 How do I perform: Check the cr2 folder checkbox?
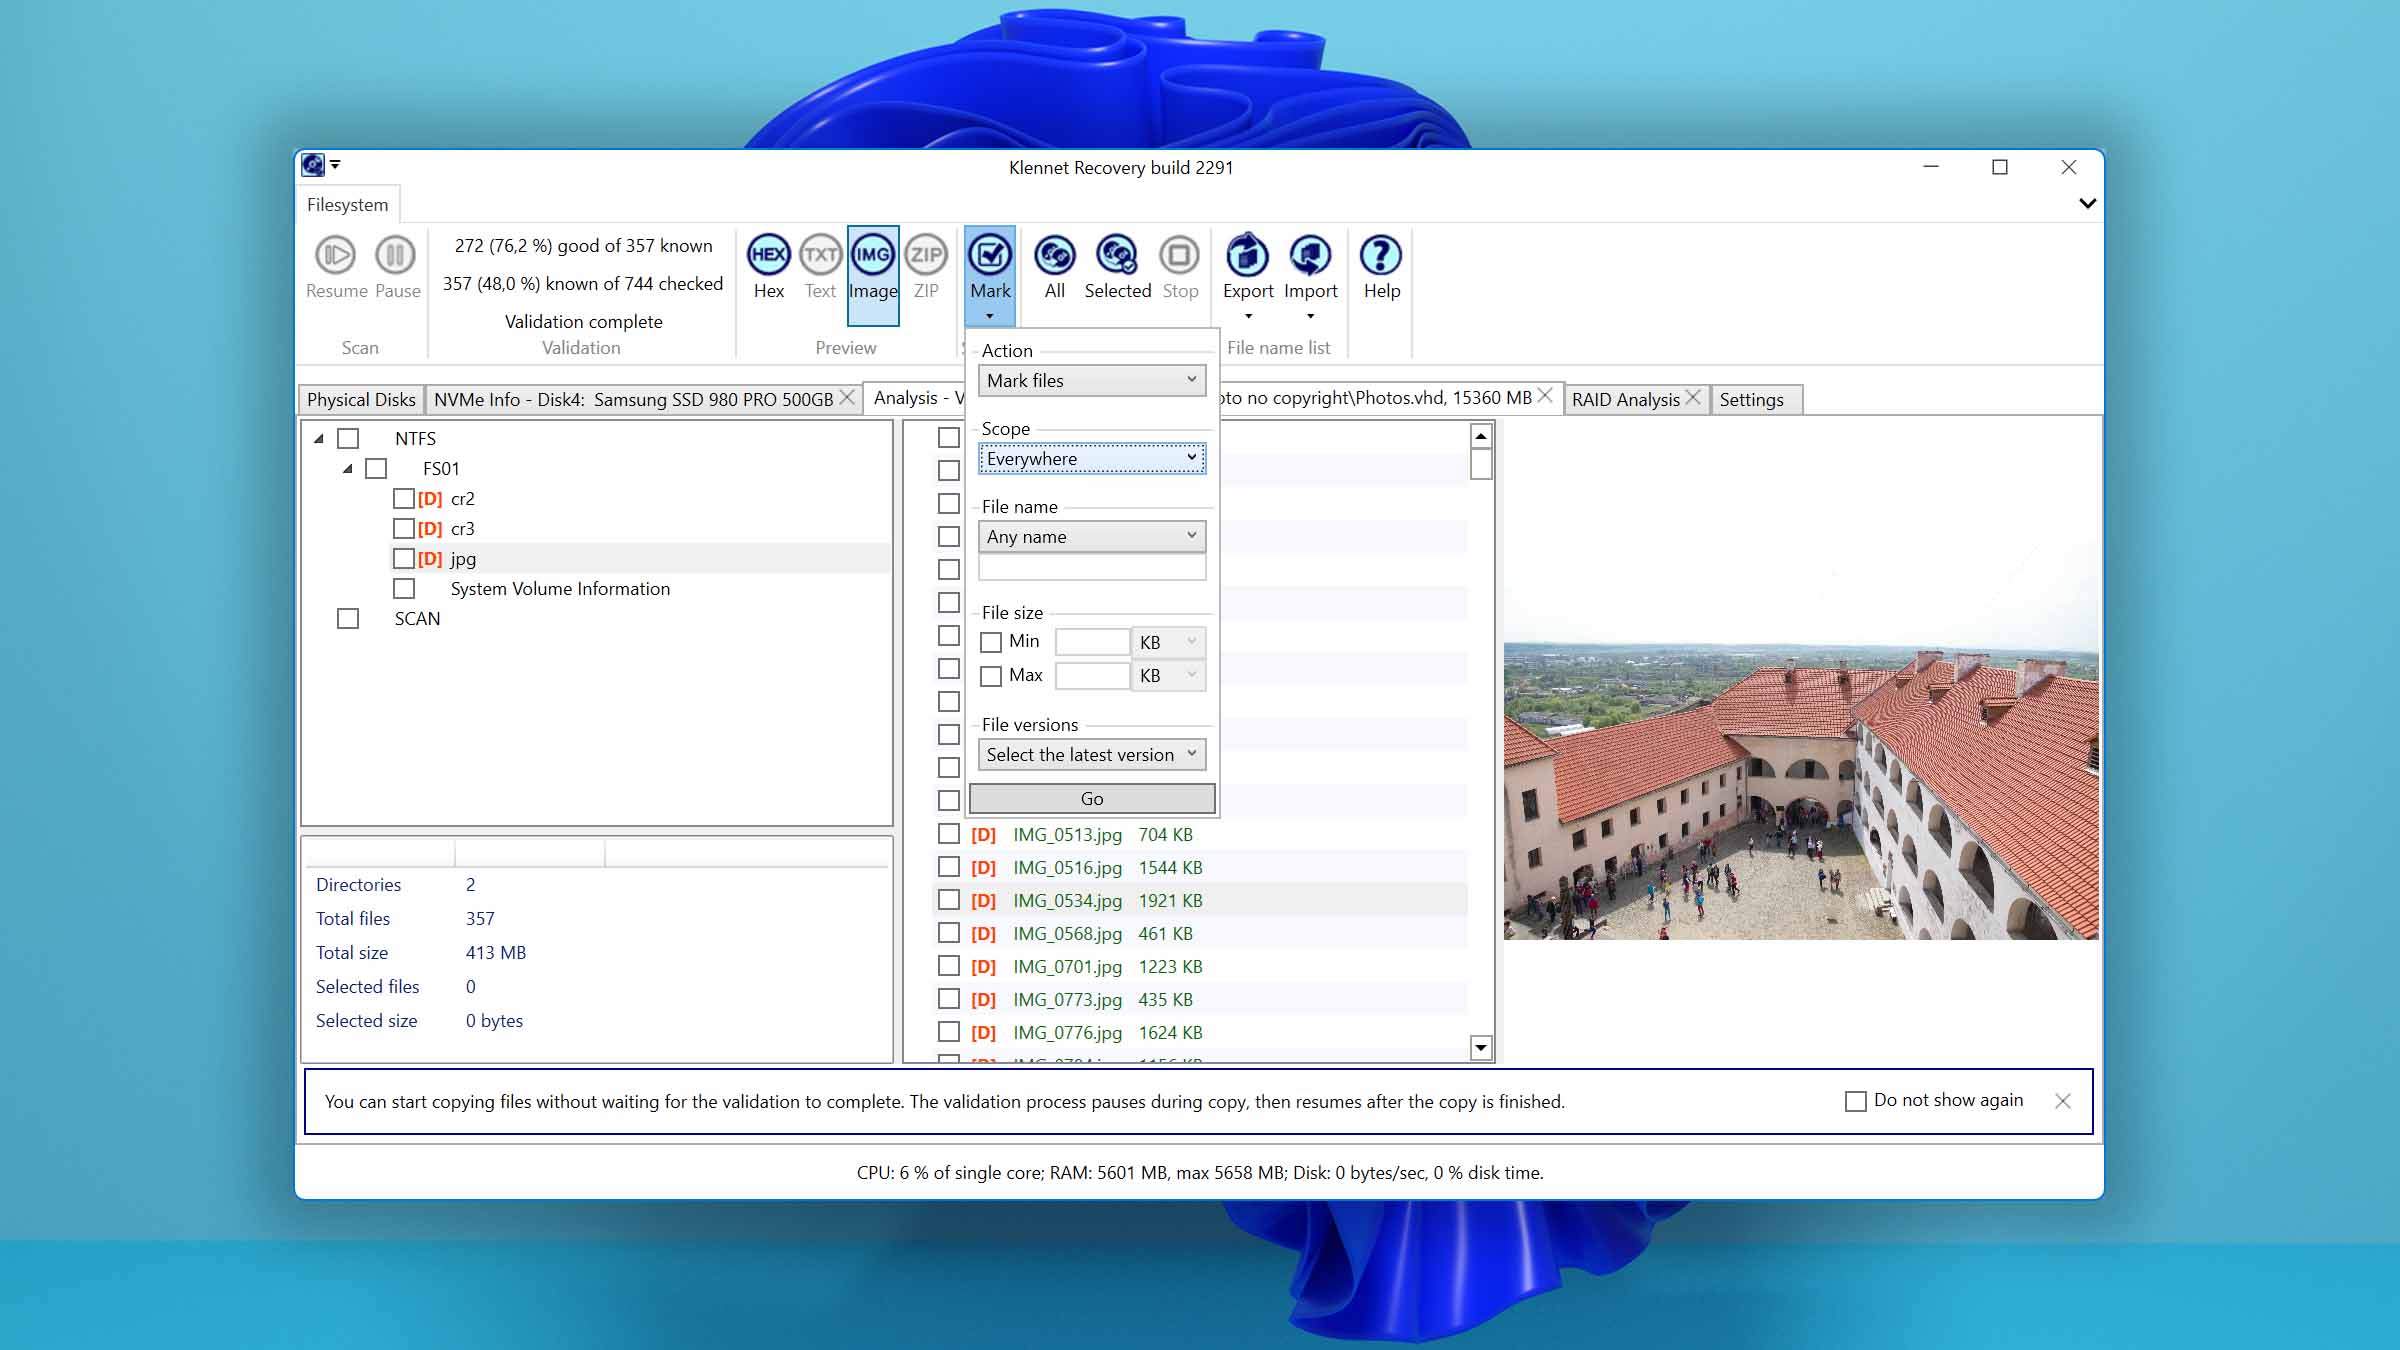[404, 498]
